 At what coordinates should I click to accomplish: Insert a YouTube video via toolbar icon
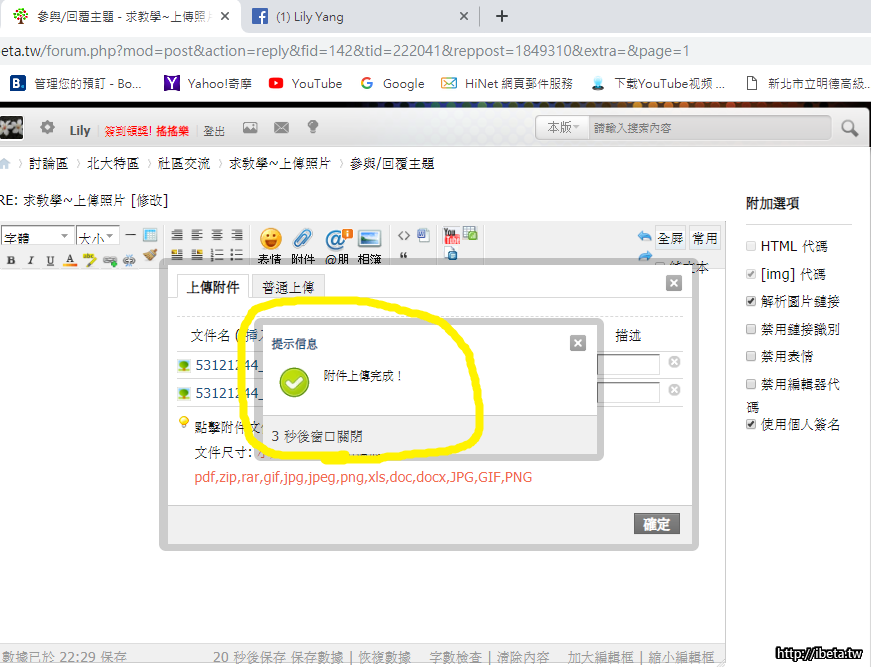[450, 236]
